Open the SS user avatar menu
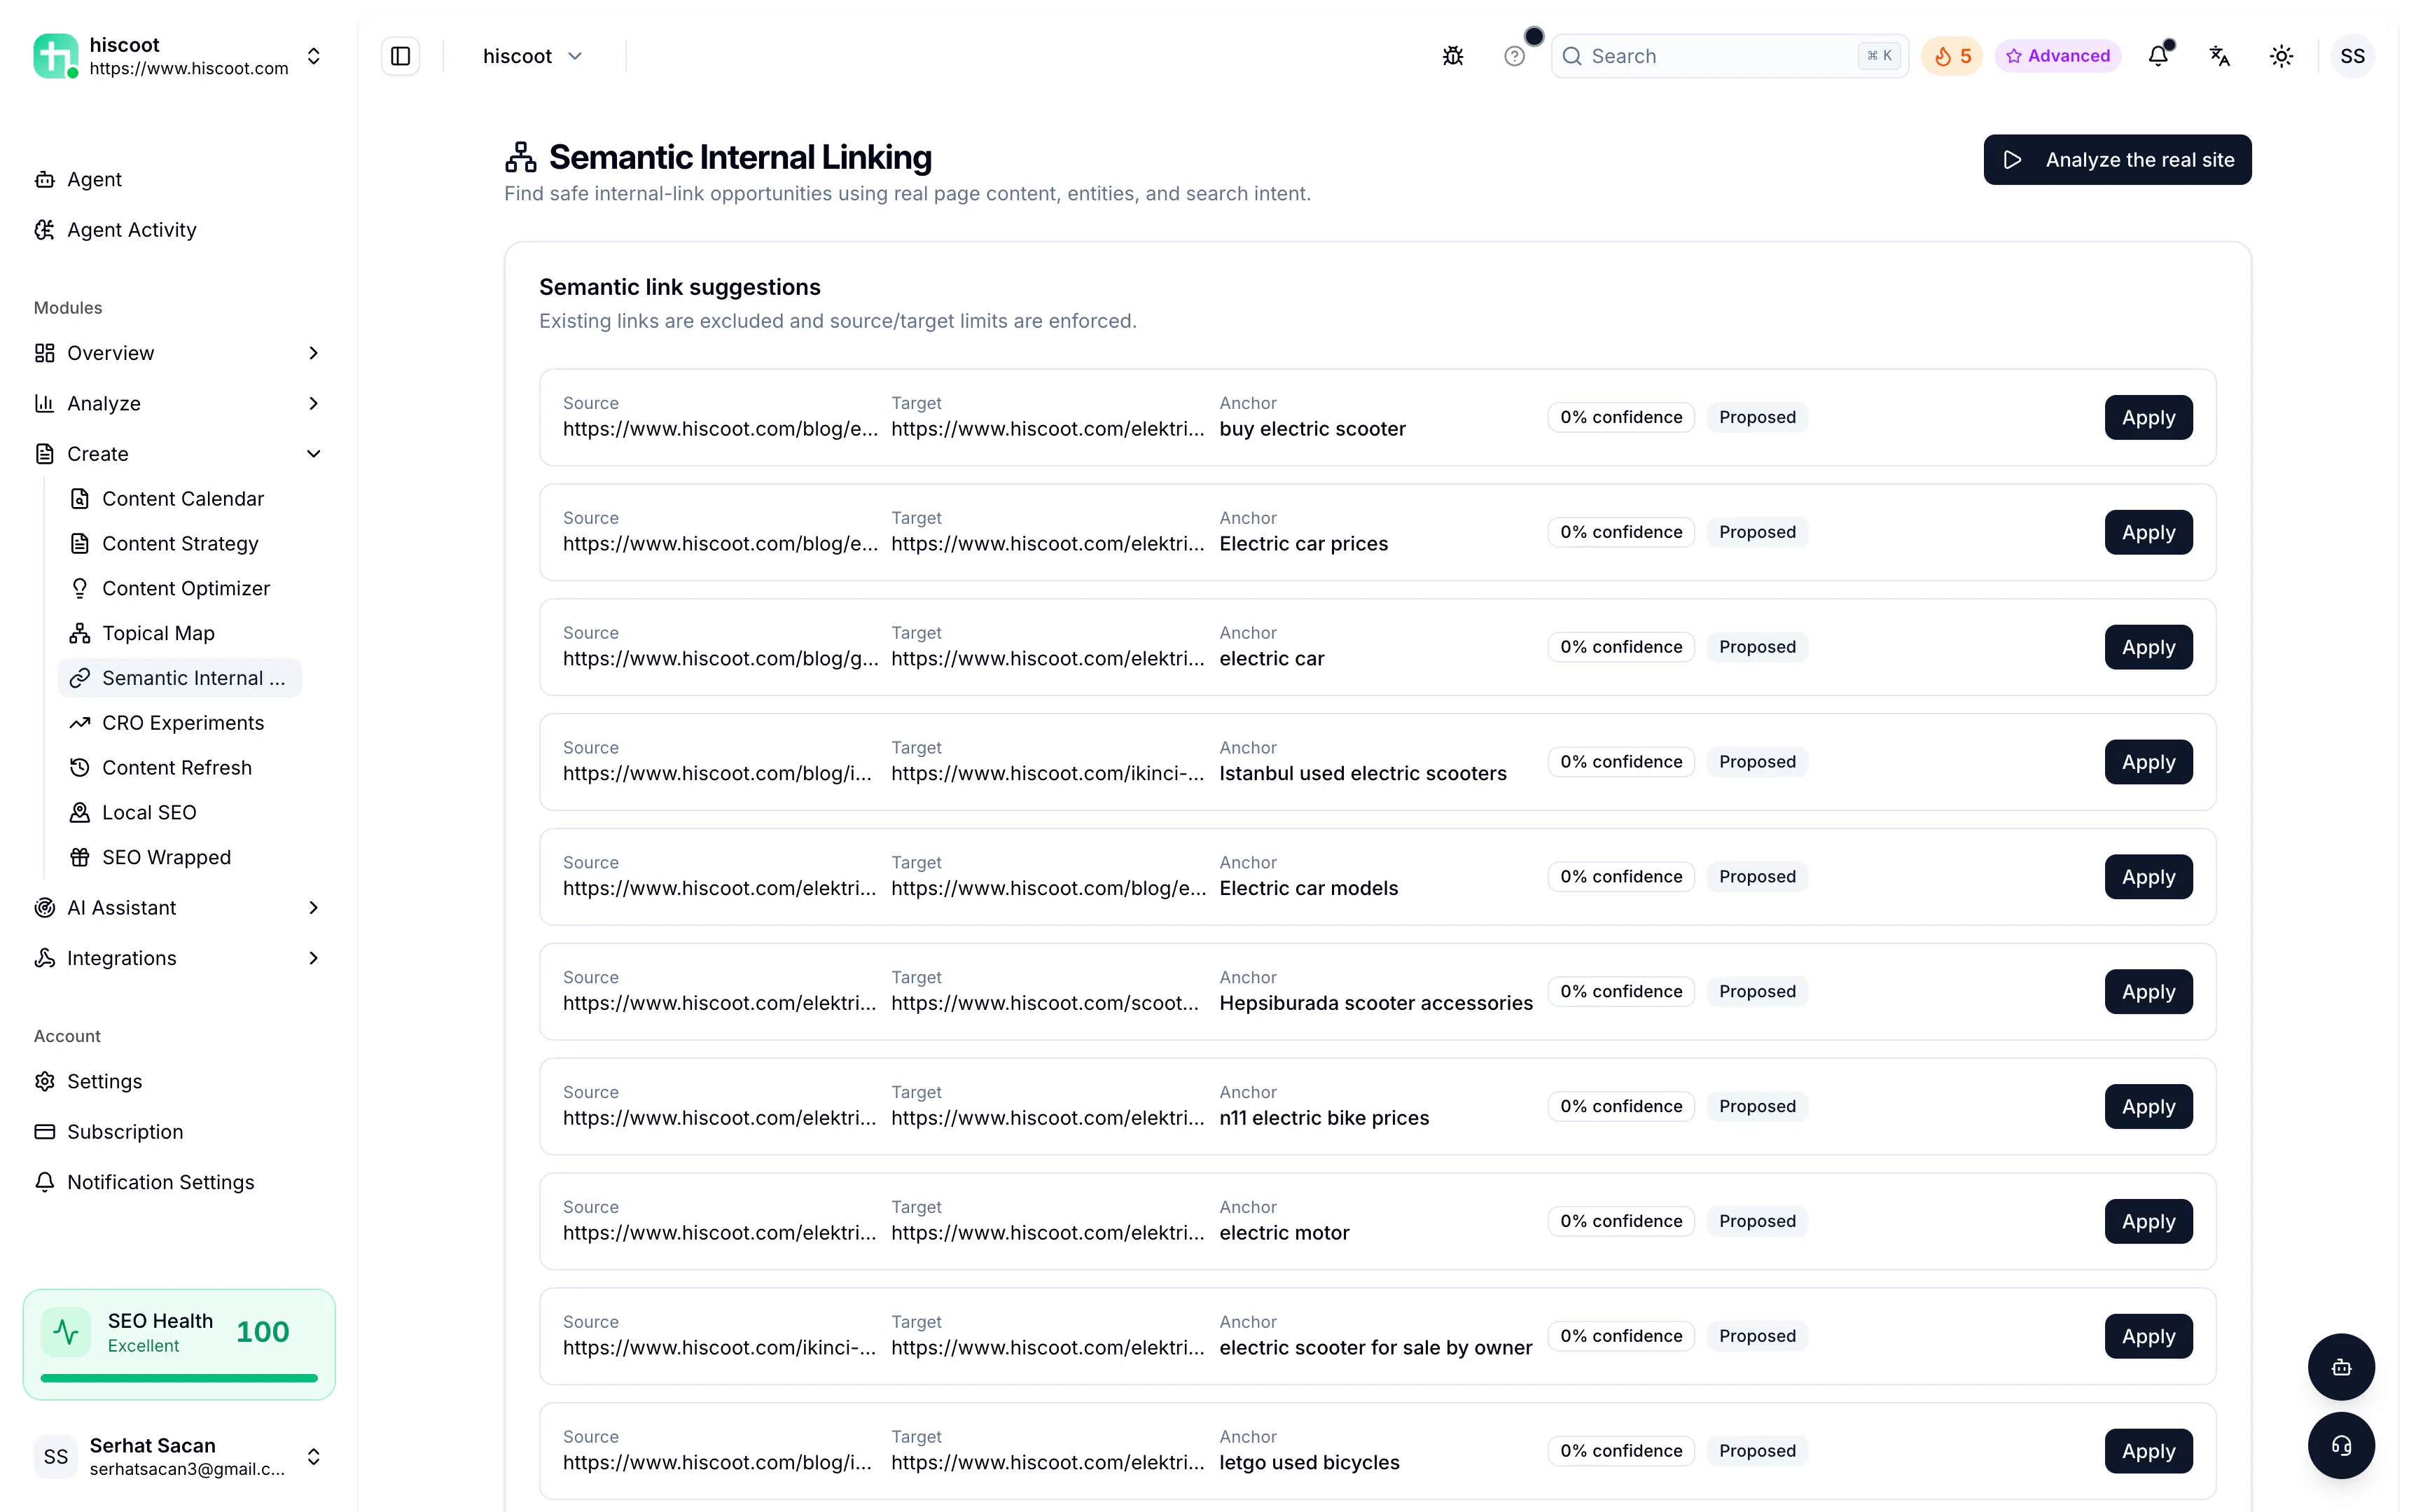Viewport: 2409px width, 1512px height. (2352, 56)
